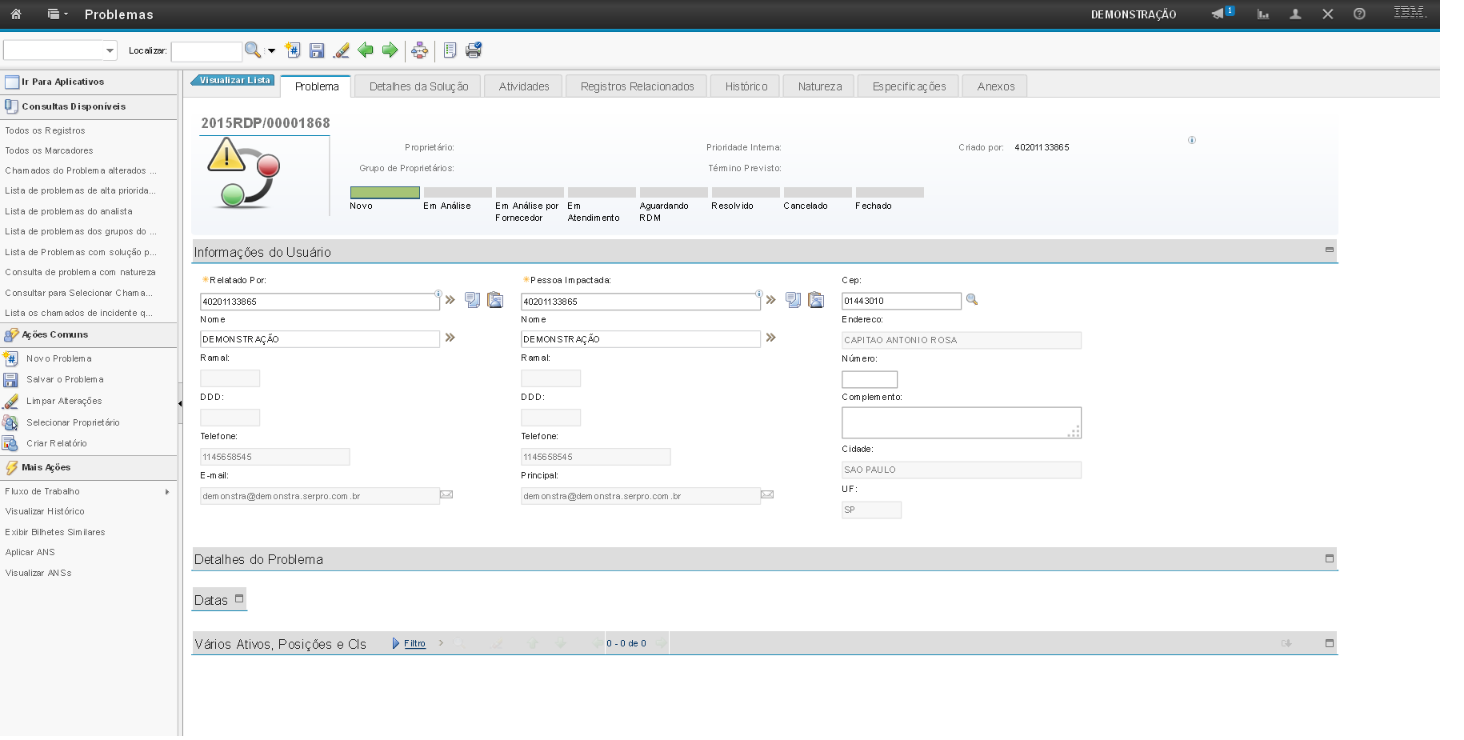The image size is (1464, 740).
Task: Expand the Detalhes do Problema section
Action: pyautogui.click(x=1329, y=558)
